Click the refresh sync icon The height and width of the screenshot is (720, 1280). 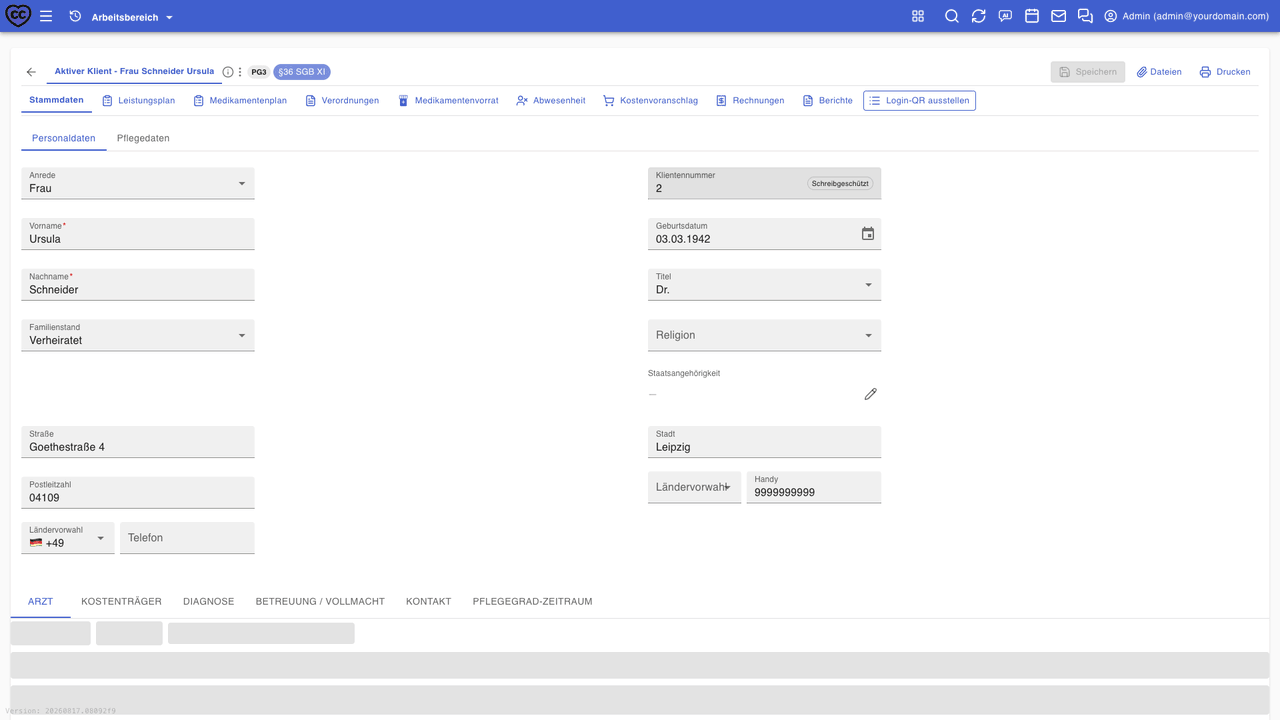pos(979,16)
